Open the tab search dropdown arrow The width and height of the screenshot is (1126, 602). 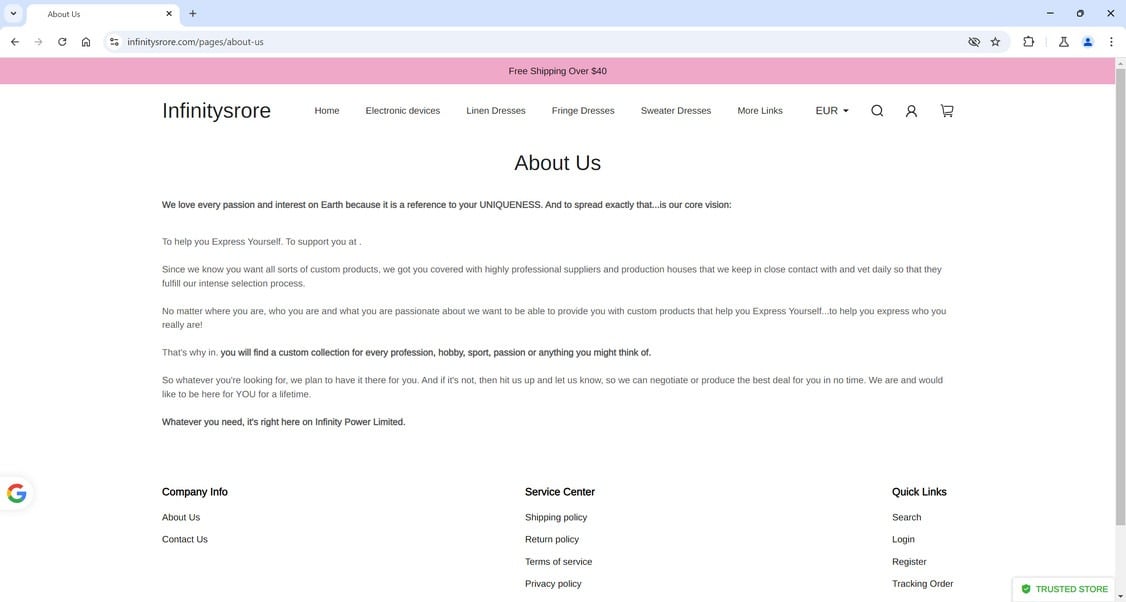(x=13, y=14)
